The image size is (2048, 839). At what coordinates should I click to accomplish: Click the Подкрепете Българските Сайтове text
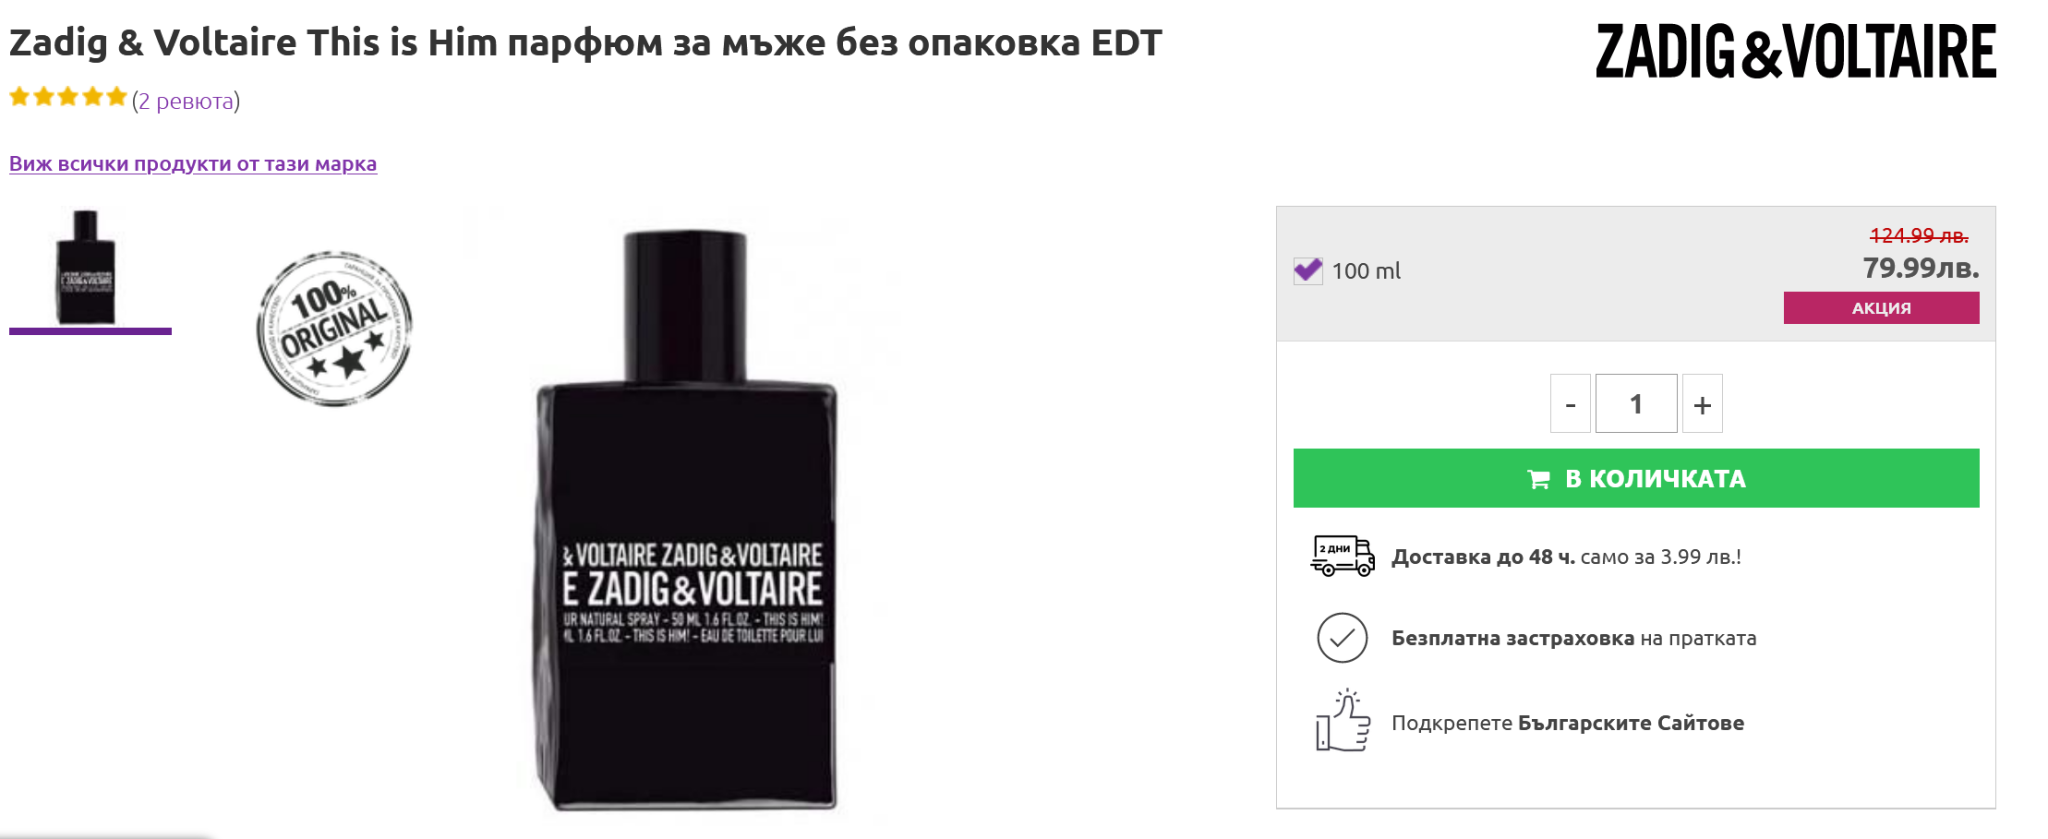(1567, 723)
